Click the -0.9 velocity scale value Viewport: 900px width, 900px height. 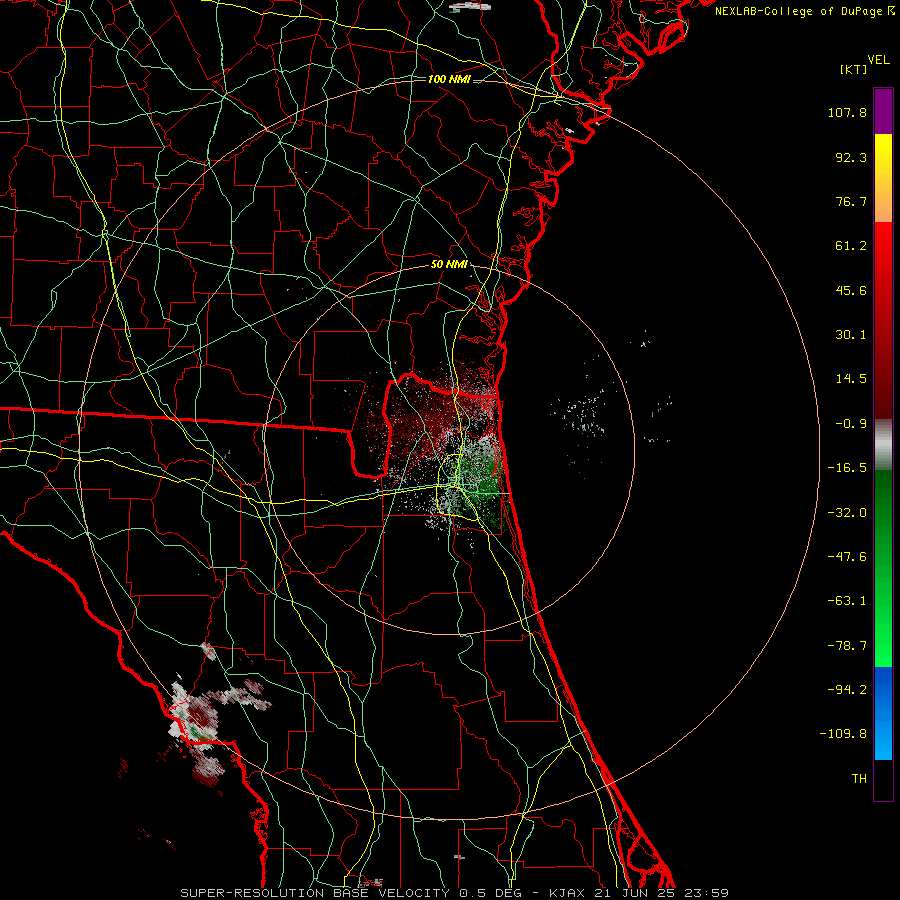851,424
